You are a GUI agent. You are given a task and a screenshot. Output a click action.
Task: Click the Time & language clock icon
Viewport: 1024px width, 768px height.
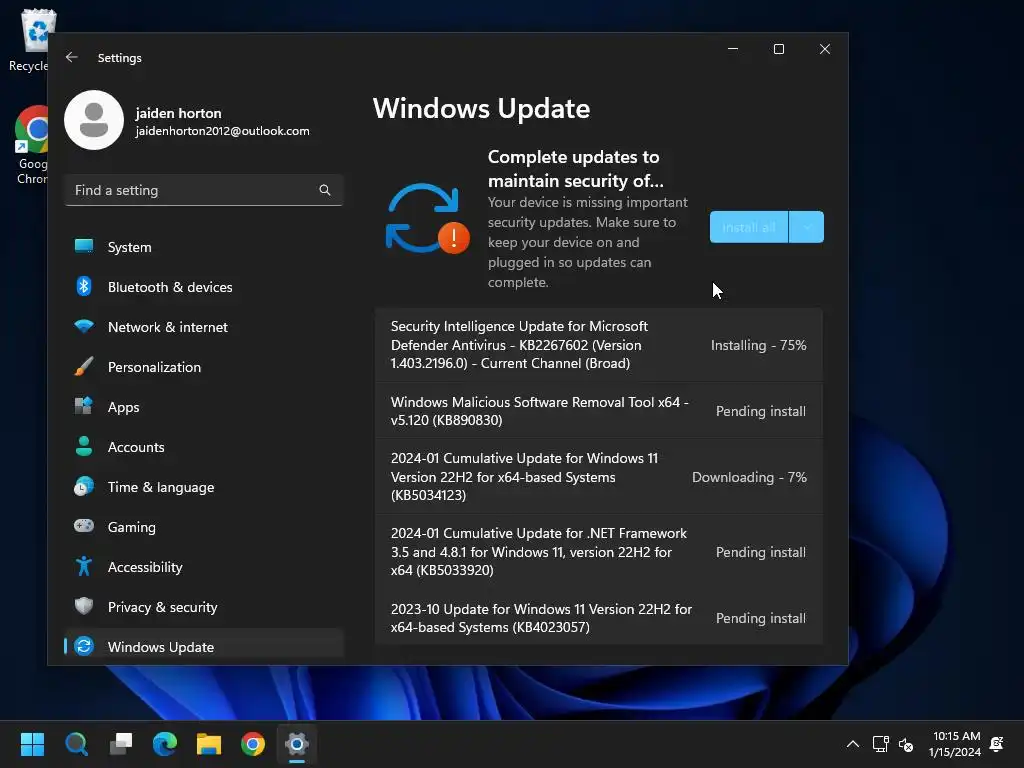pos(84,487)
